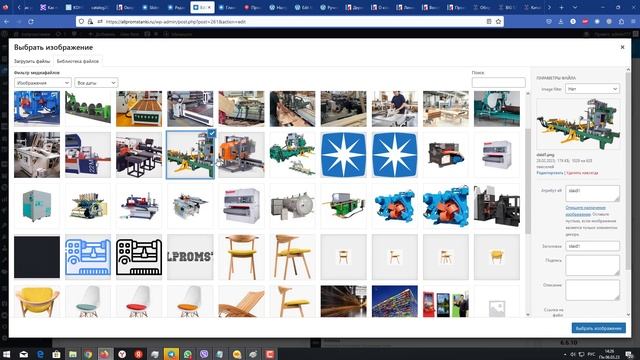Click the Подпись text area
The width and height of the screenshot is (640, 360).
(592, 265)
